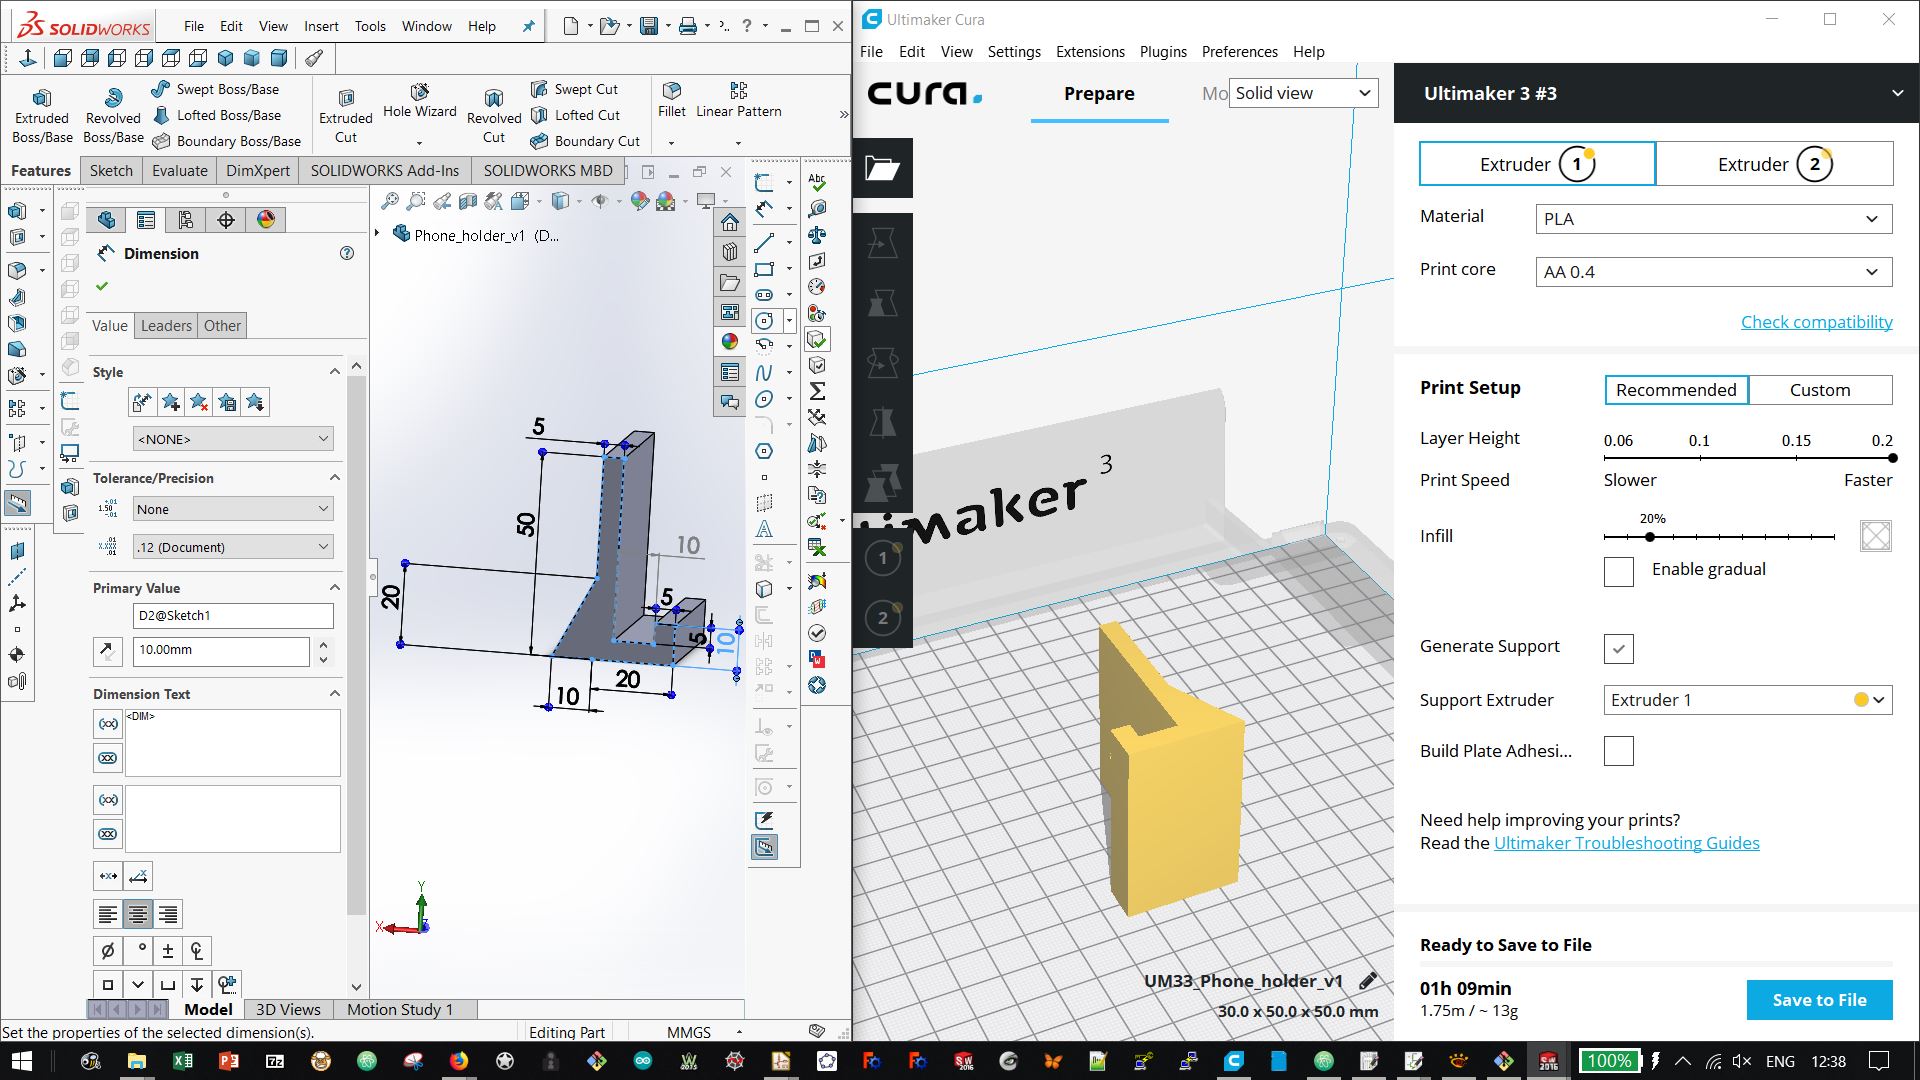The height and width of the screenshot is (1080, 1920).
Task: Click Prepare stage button in Cura
Action: [x=1099, y=94]
